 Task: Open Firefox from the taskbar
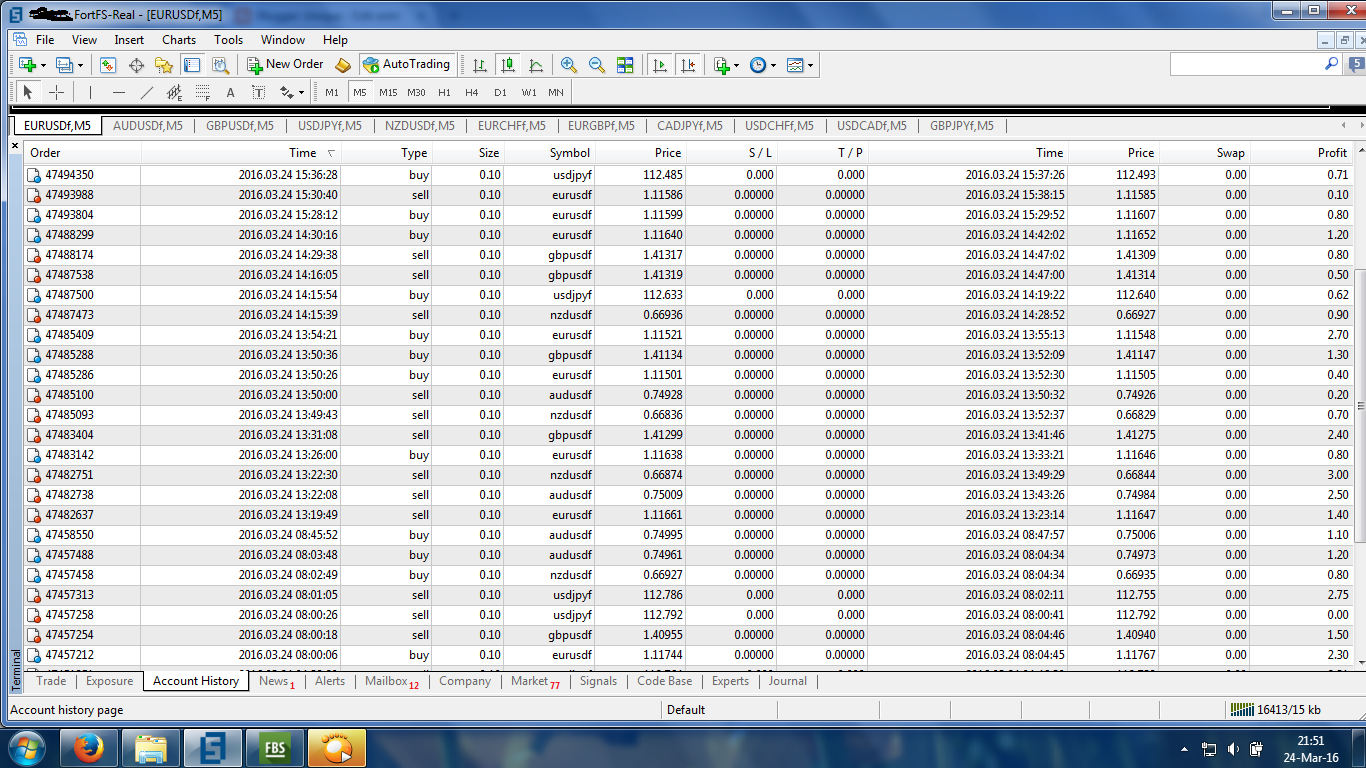coord(89,748)
